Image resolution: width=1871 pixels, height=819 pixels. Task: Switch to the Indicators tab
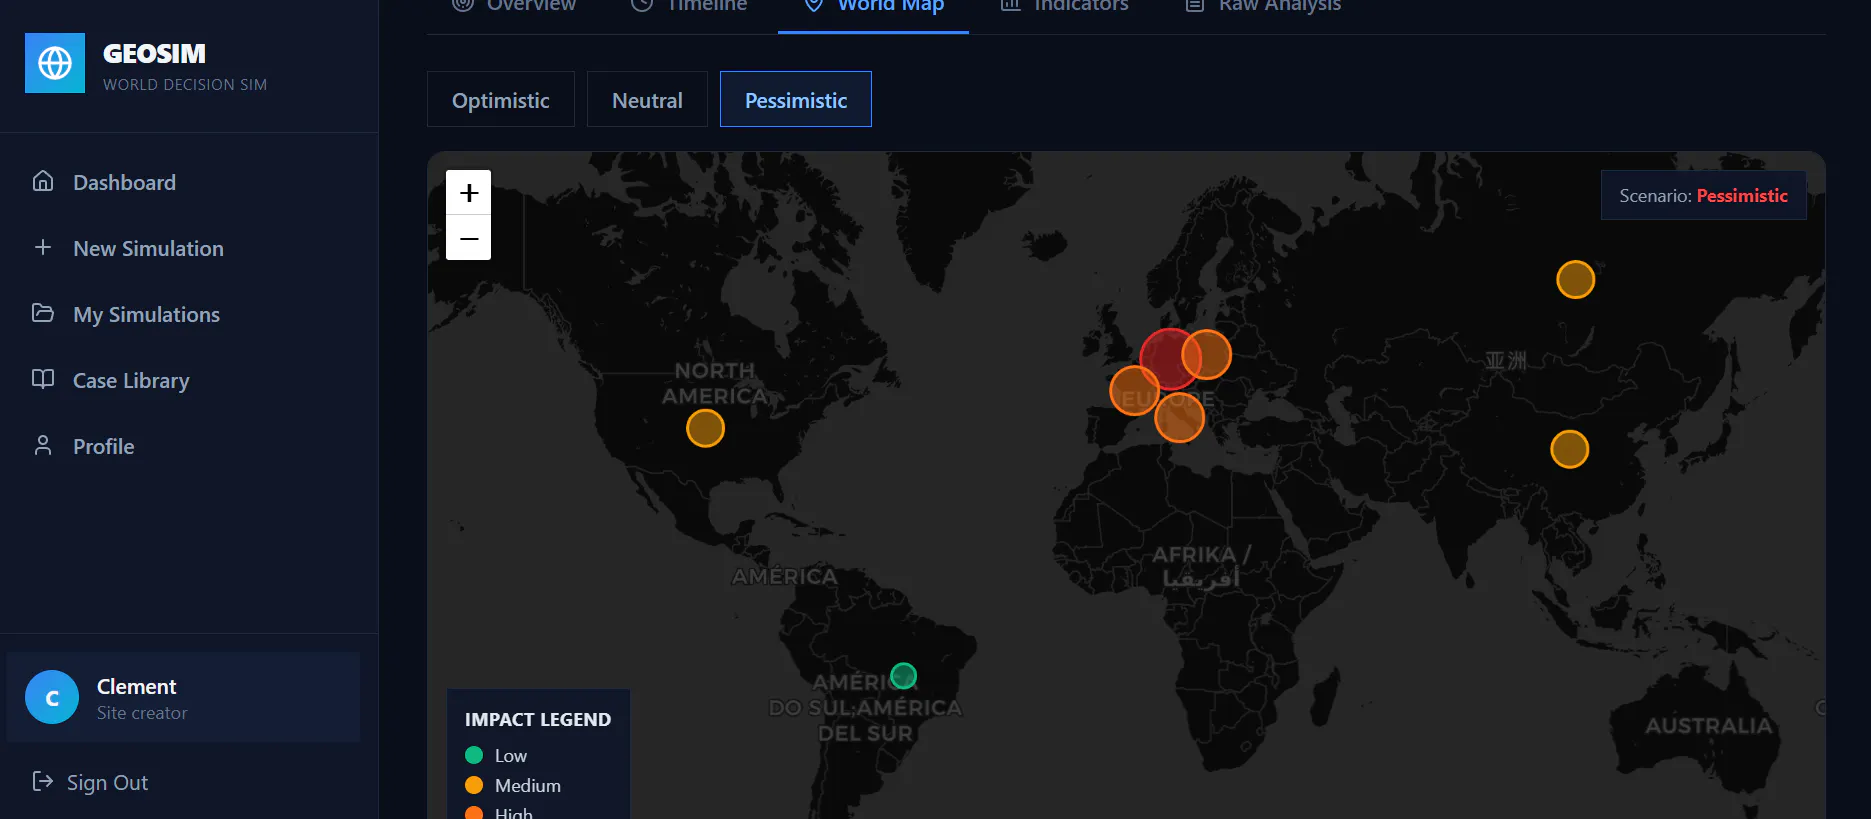point(1065,6)
